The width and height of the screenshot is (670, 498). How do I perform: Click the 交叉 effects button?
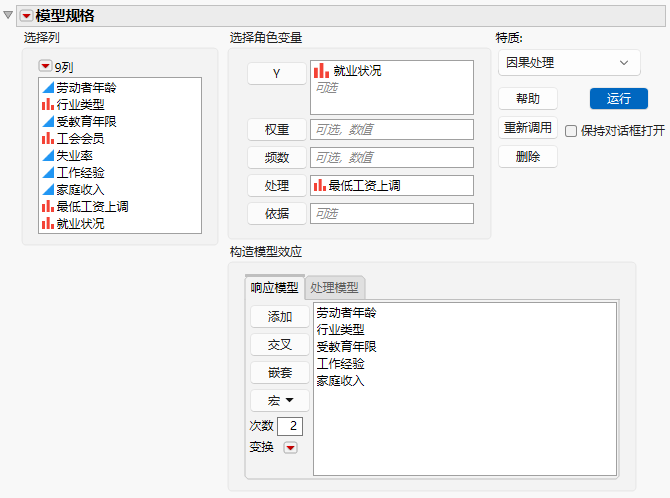coord(279,345)
